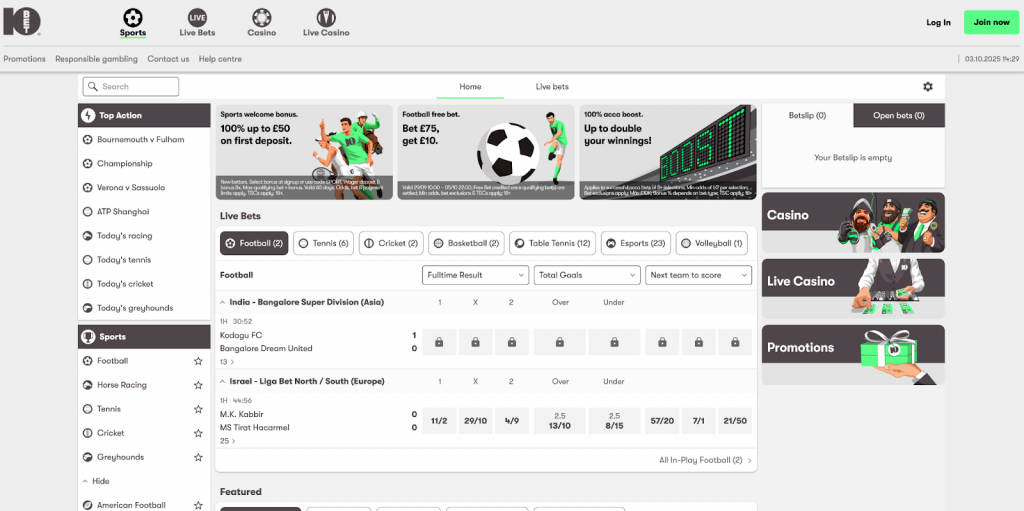Click the Today's tennis ball icon
The height and width of the screenshot is (511, 1024).
(x=88, y=260)
